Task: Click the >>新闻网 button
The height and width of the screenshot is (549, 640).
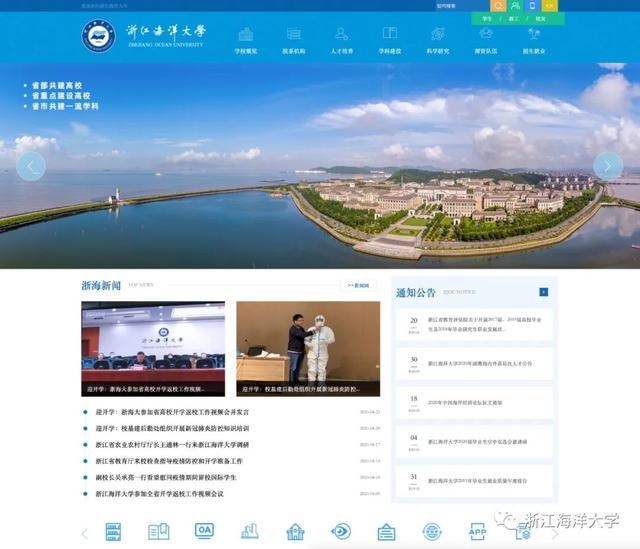Action: pos(358,285)
